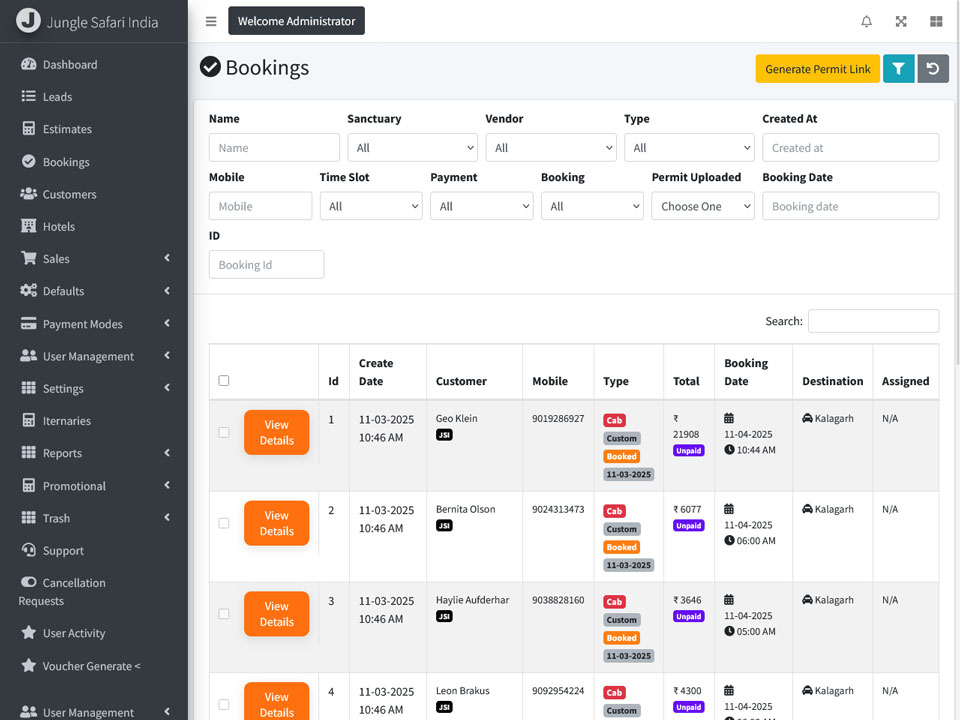Screen dimensions: 960x720
Task: Open the Type dropdown filter
Action: [x=689, y=148]
